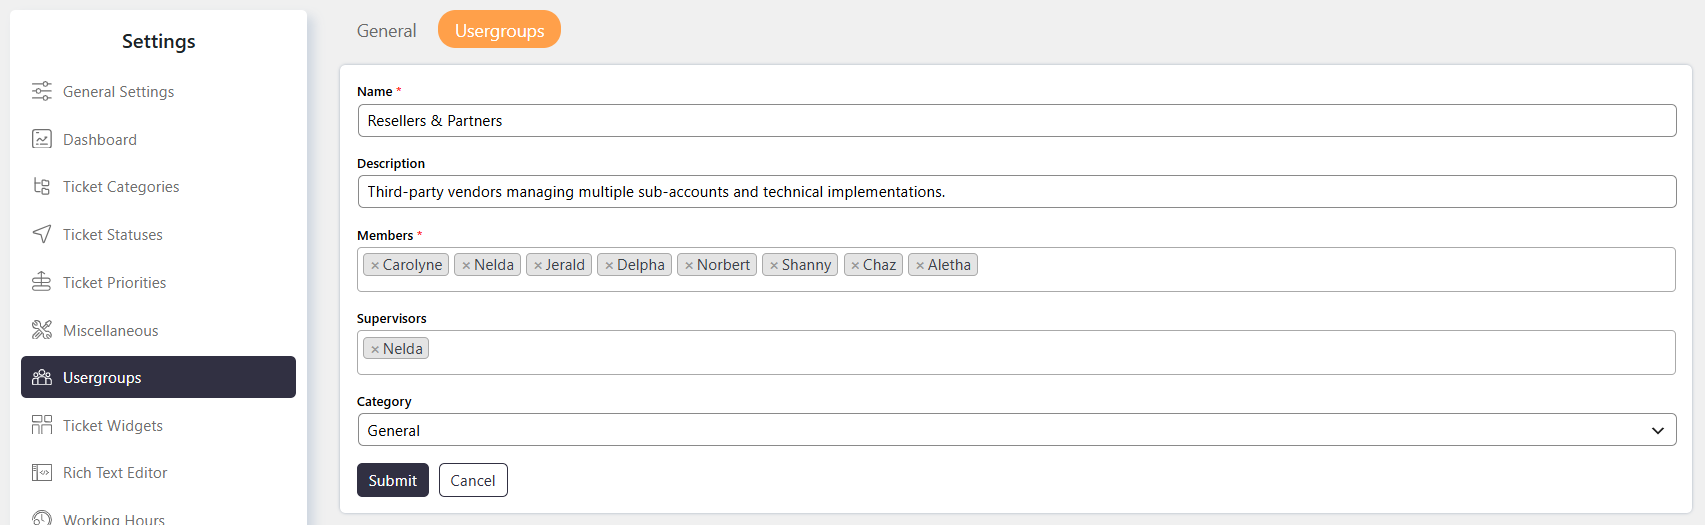The height and width of the screenshot is (525, 1705).
Task: Click the Working Hours clock icon
Action: 42,518
